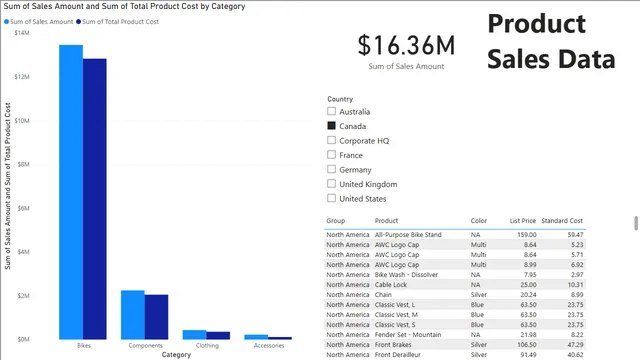Check the France country checkbox
This screenshot has height=360, width=640.
331,155
